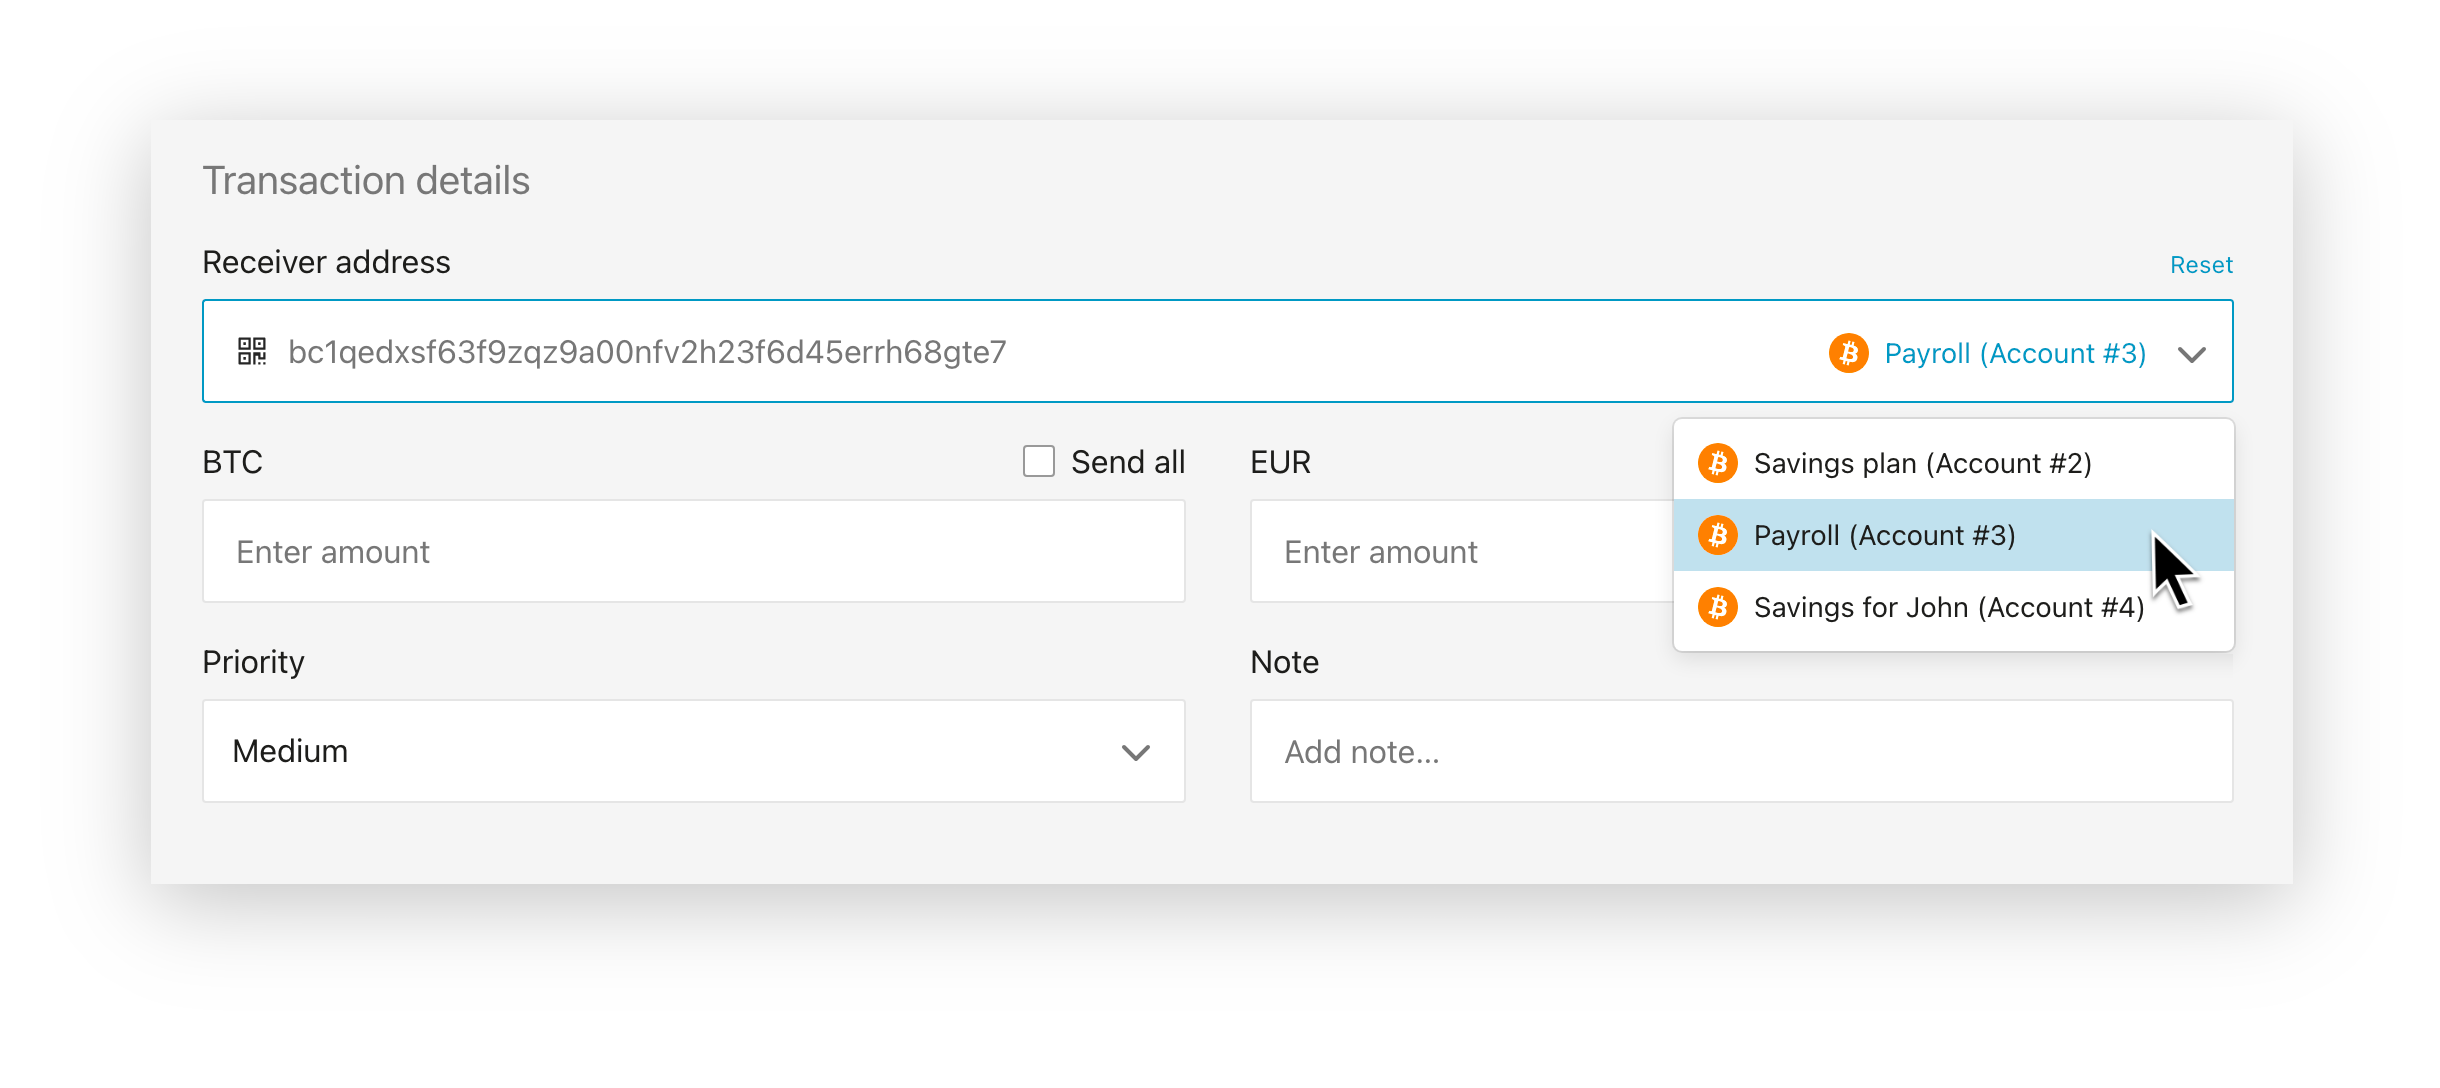Collapse the account selector chevron
The height and width of the screenshot is (1088, 2440).
pyautogui.click(x=2191, y=354)
